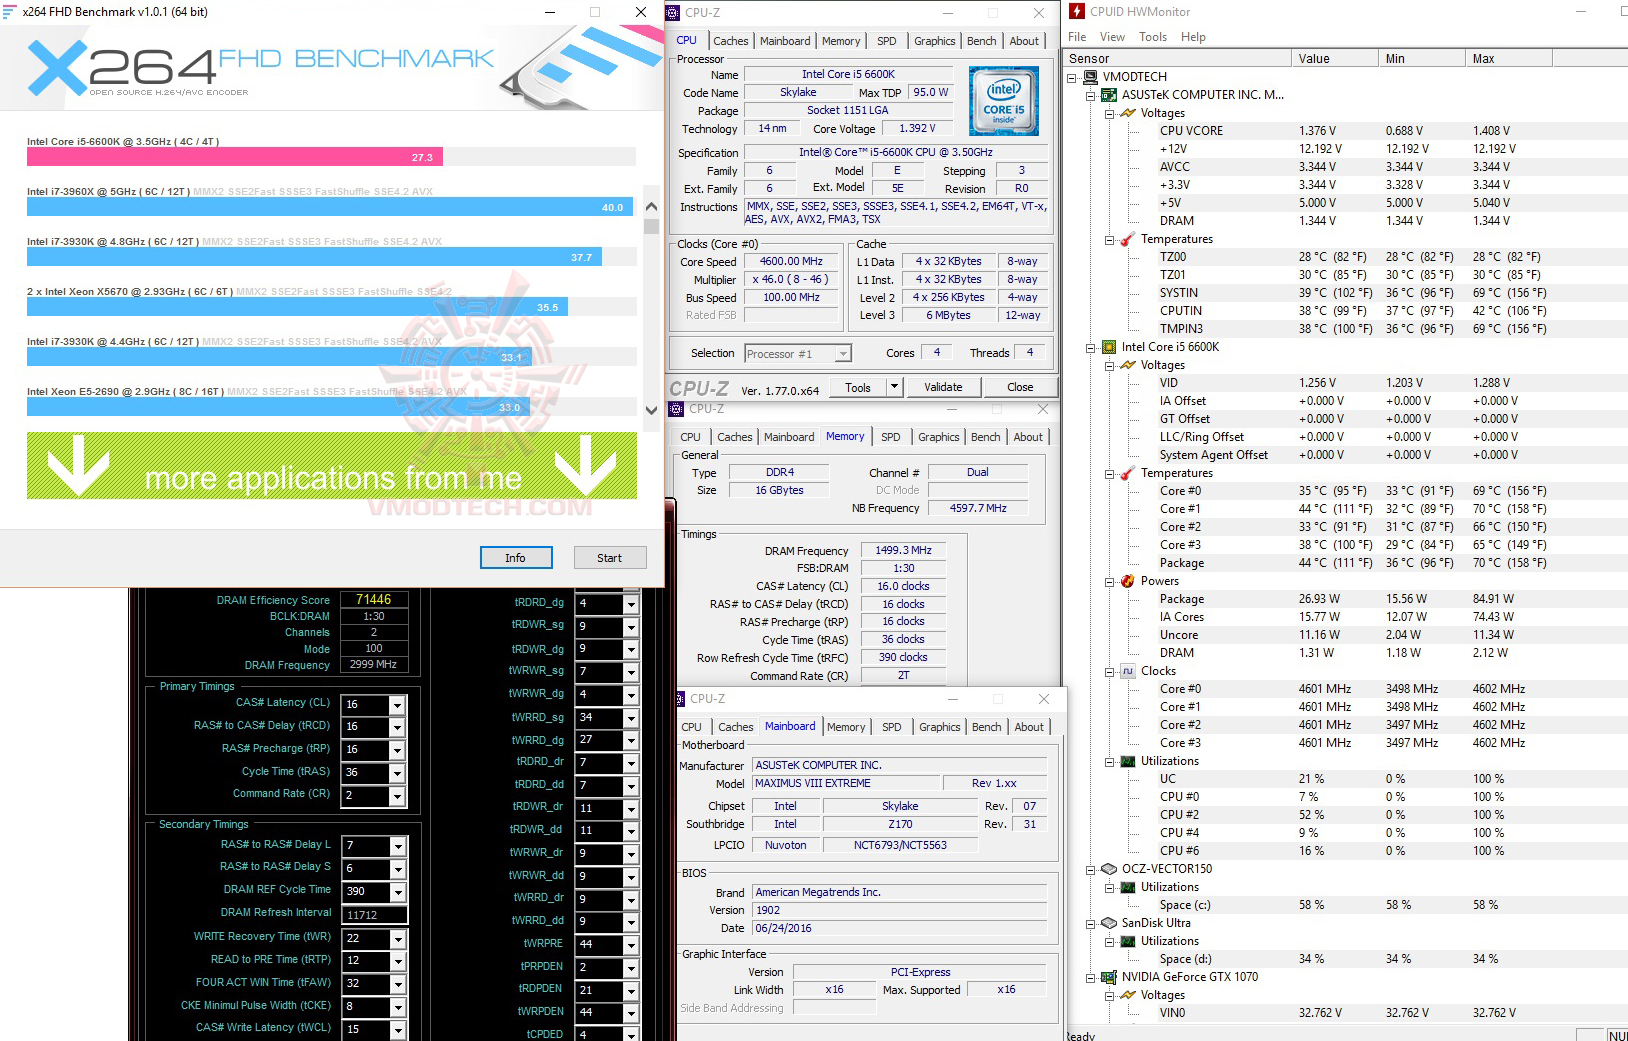This screenshot has width=1628, height=1041.
Task: Open the FOUR ACT WIN Time (tFAW) dropdown
Action: 397,984
